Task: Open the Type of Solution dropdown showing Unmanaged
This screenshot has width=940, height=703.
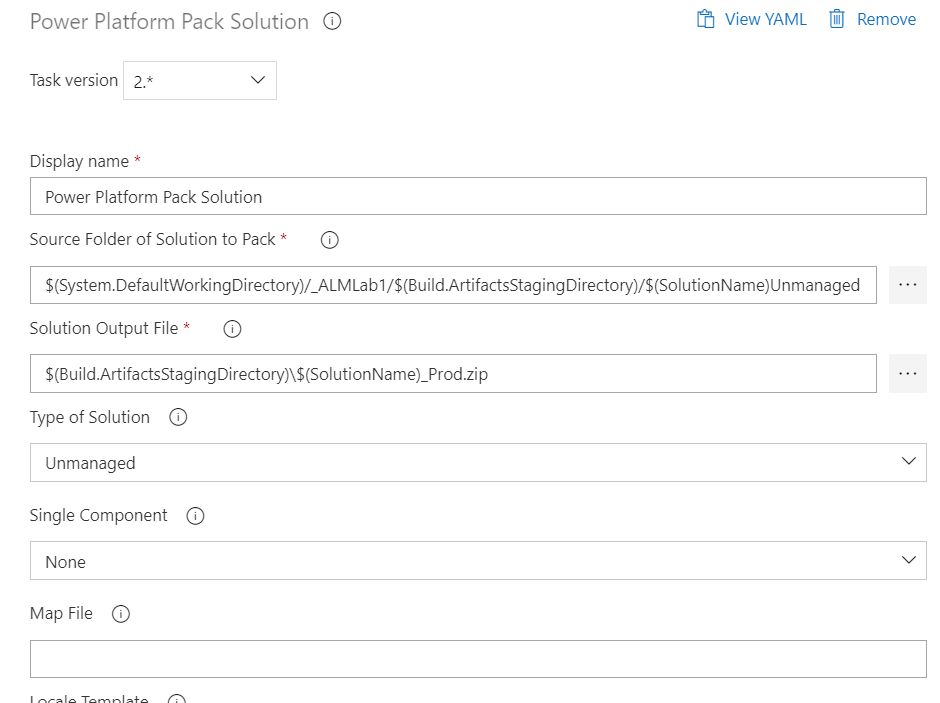Action: [x=478, y=462]
